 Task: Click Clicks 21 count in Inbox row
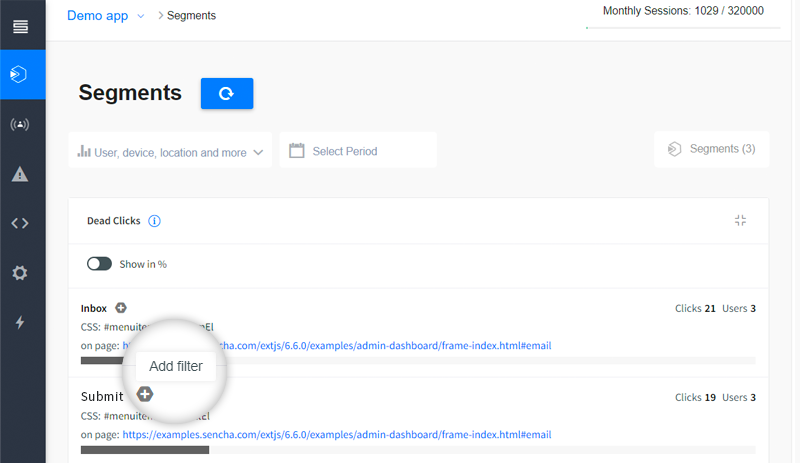[x=695, y=308]
